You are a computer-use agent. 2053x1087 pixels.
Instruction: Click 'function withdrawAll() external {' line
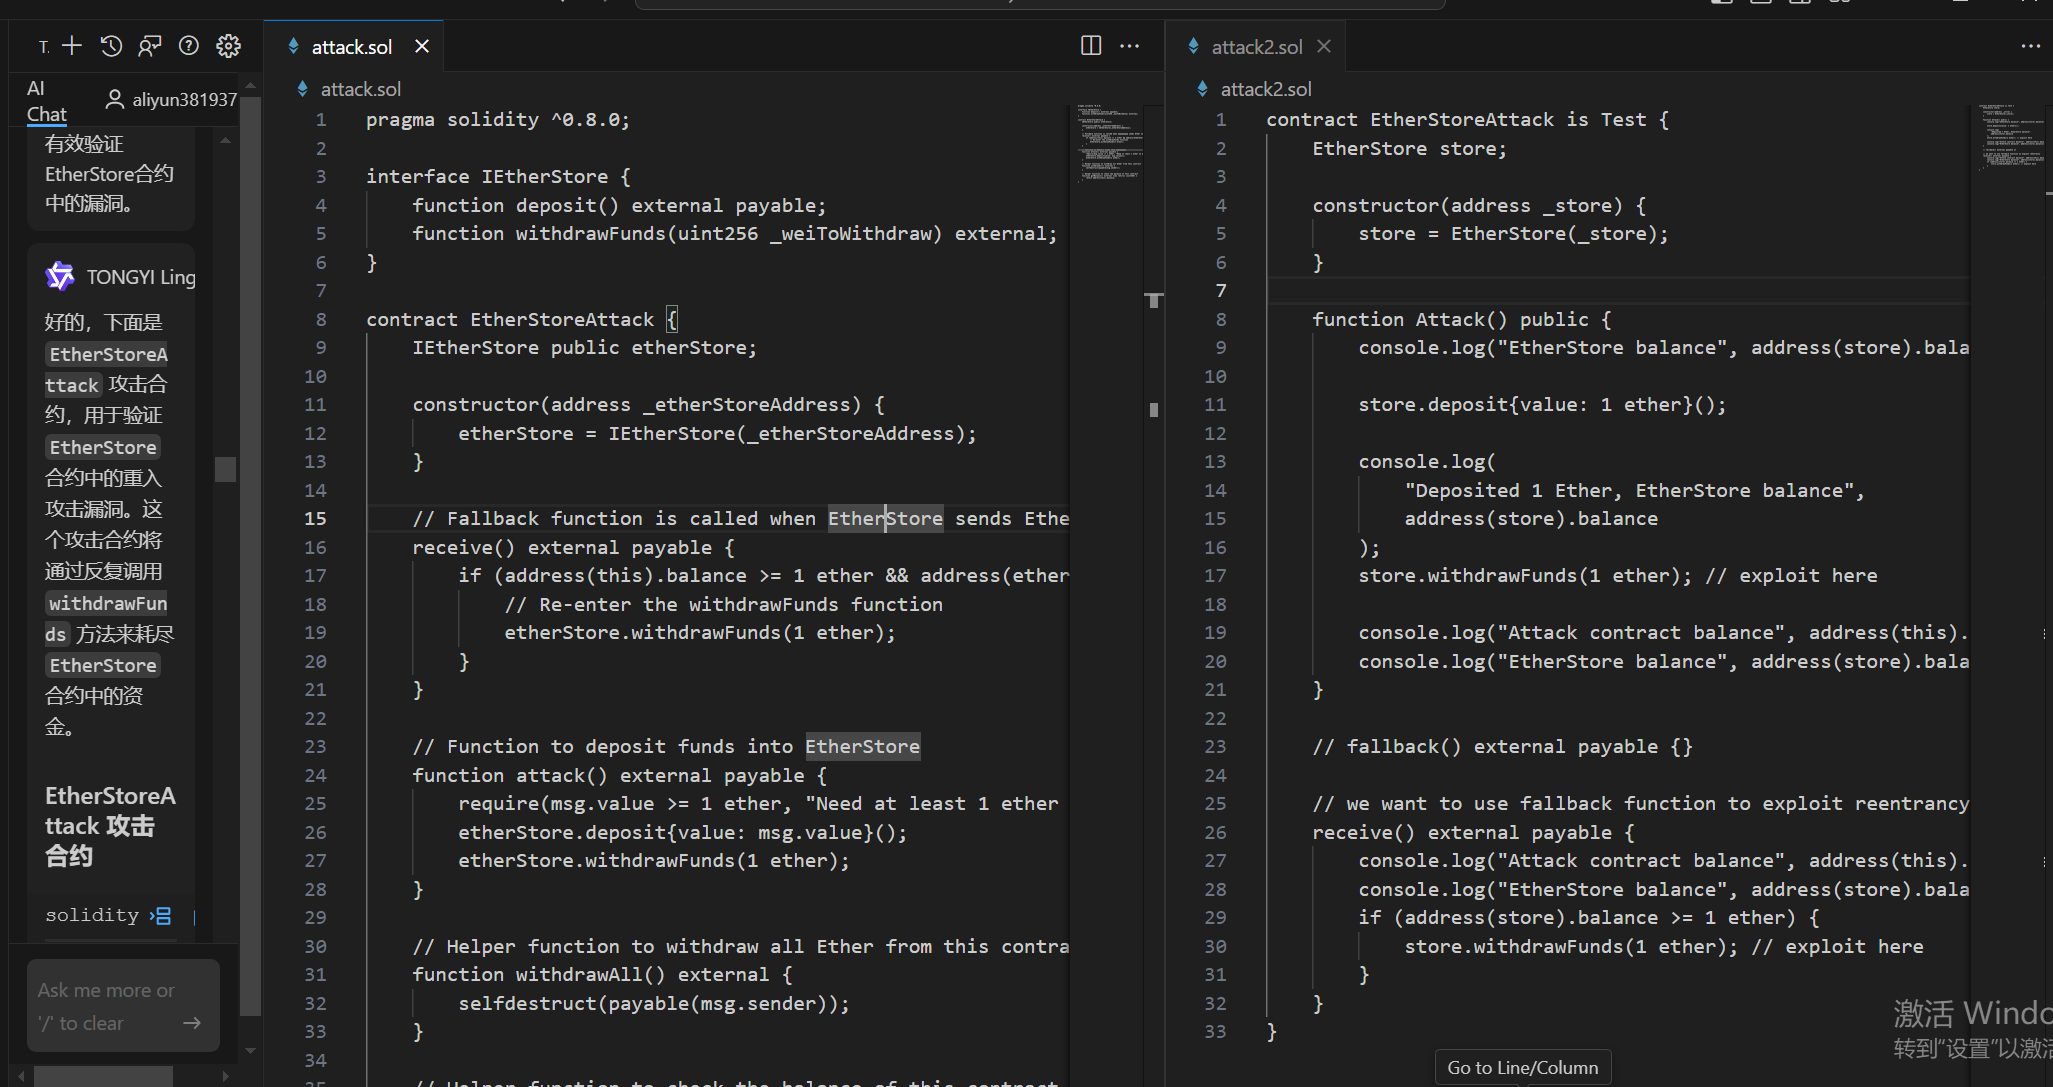coord(603,974)
